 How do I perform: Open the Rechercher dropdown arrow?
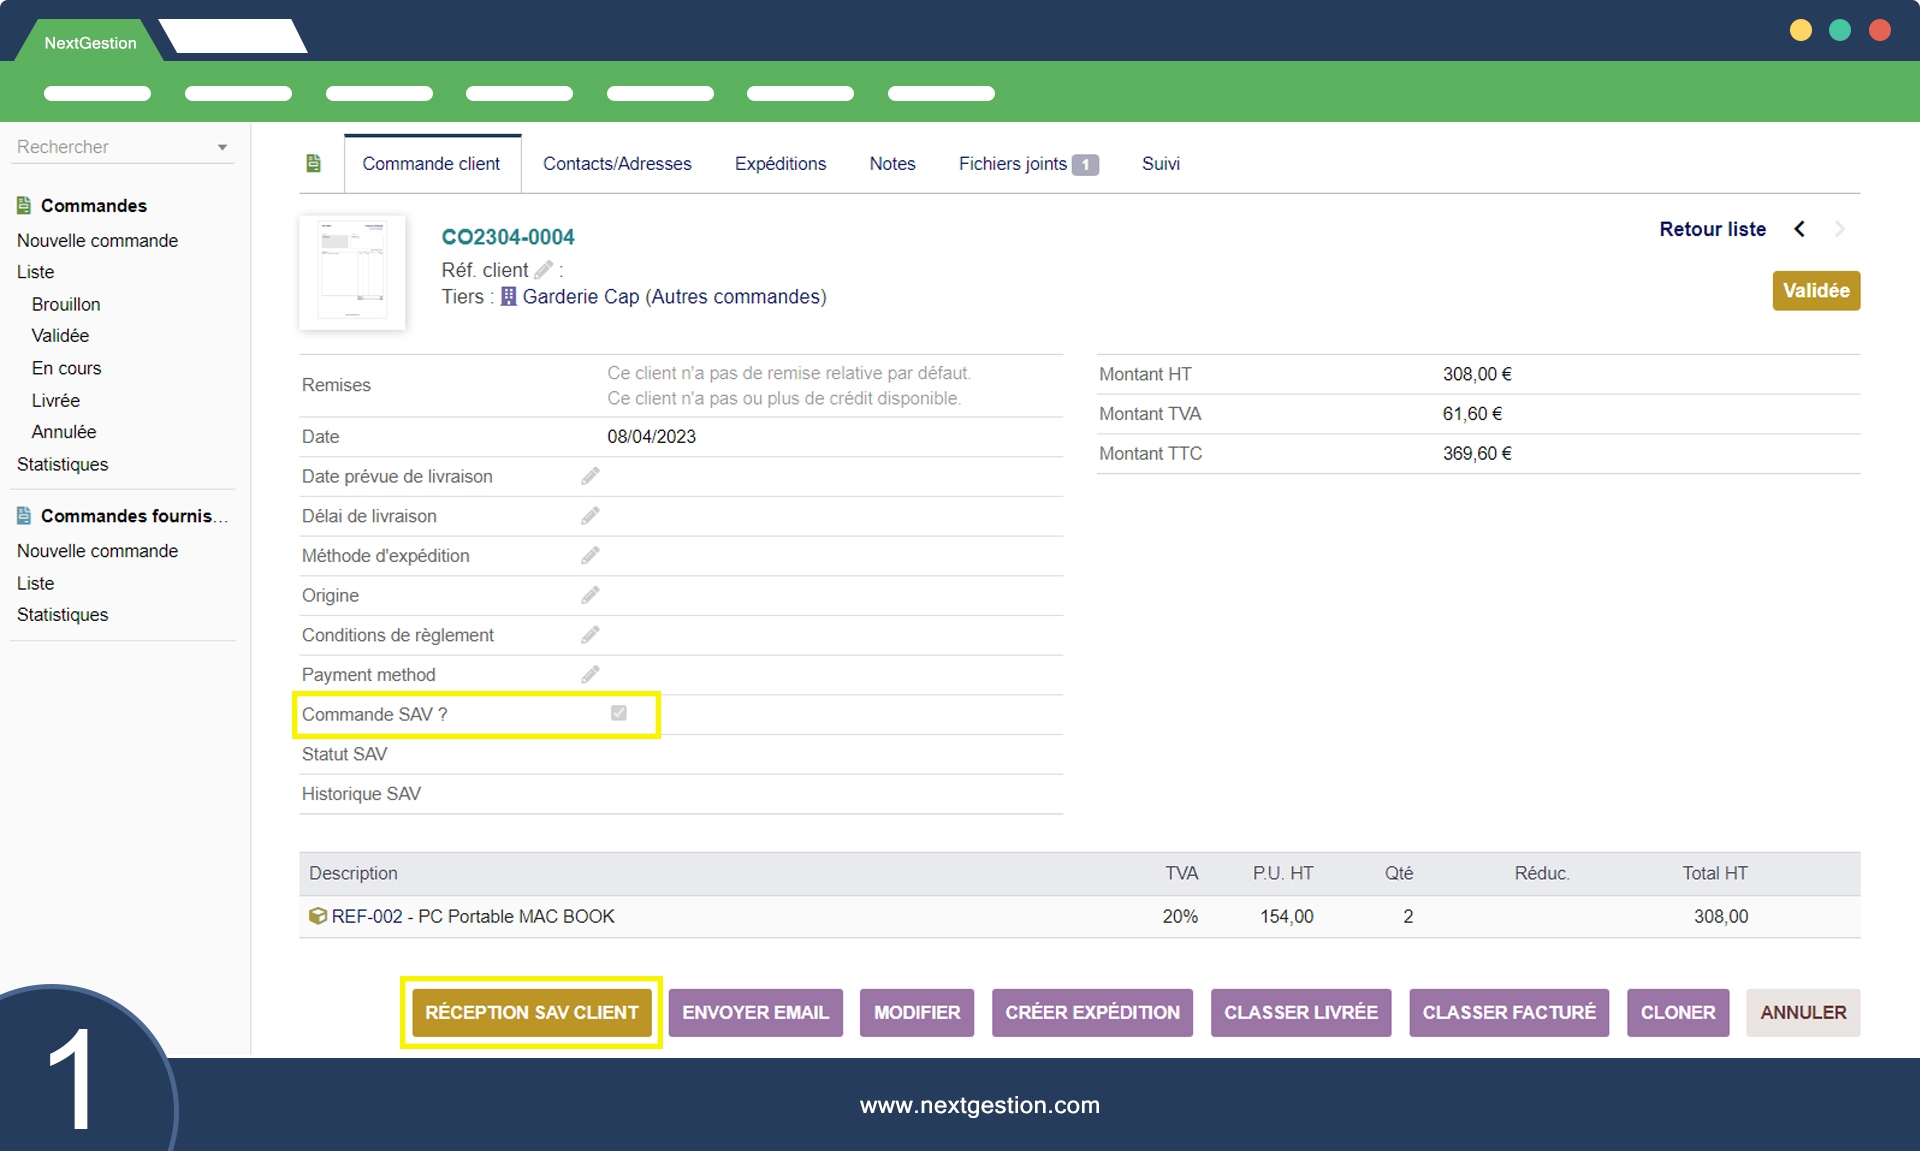pyautogui.click(x=222, y=147)
